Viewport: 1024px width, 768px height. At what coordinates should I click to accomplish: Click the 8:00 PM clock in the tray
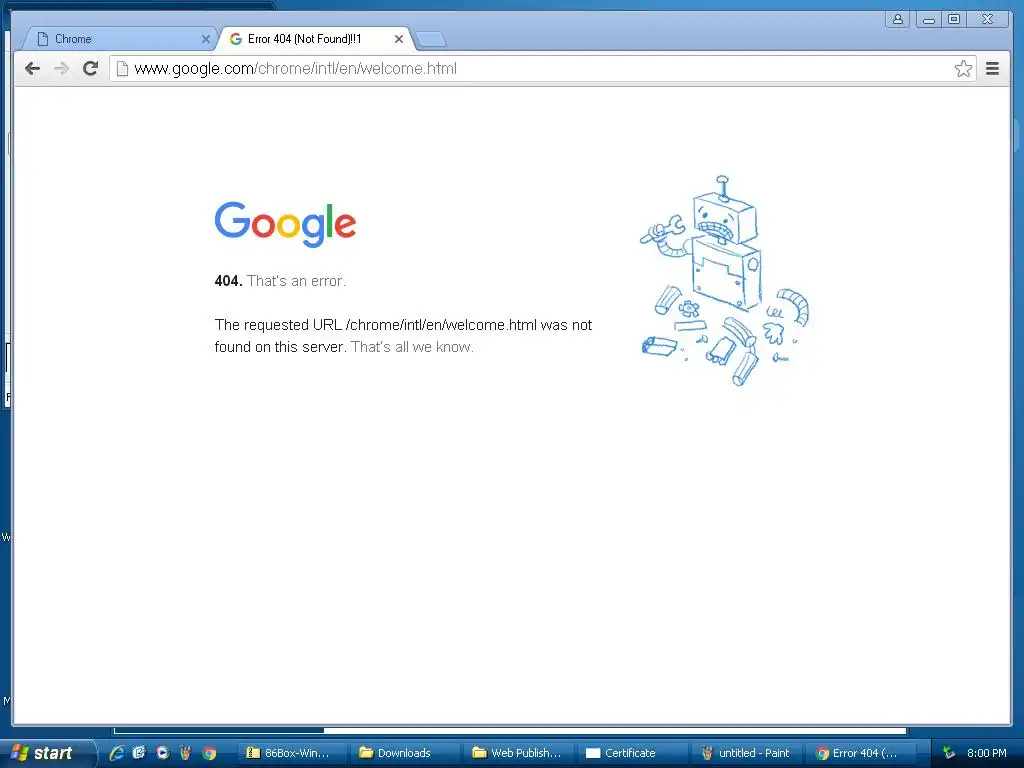[987, 753]
